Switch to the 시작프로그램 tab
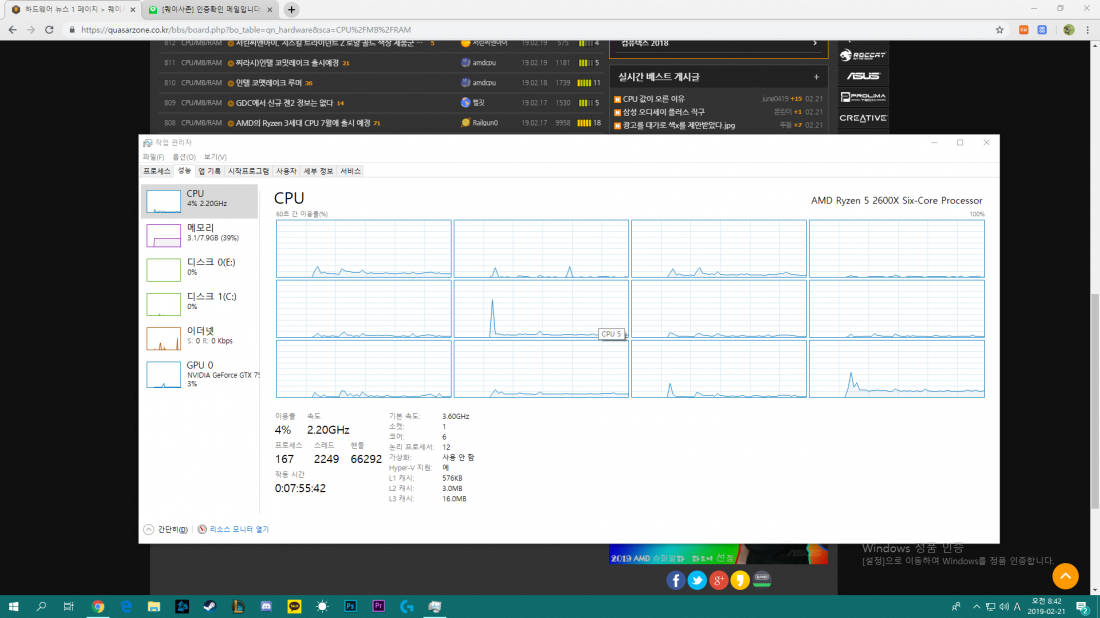This screenshot has height=618, width=1100. click(x=248, y=171)
